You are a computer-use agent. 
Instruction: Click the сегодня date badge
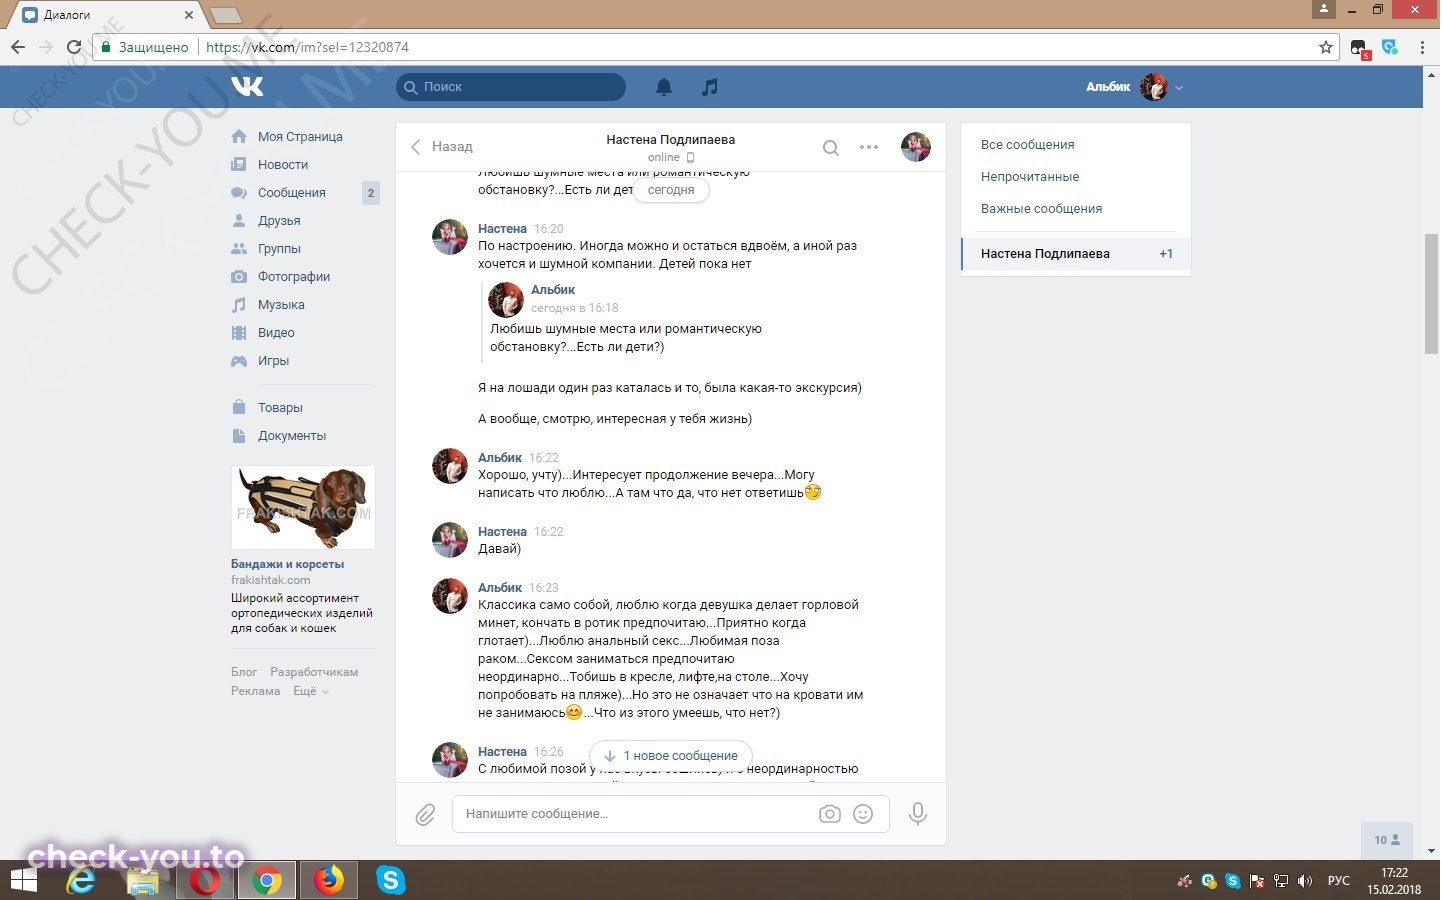tap(671, 190)
